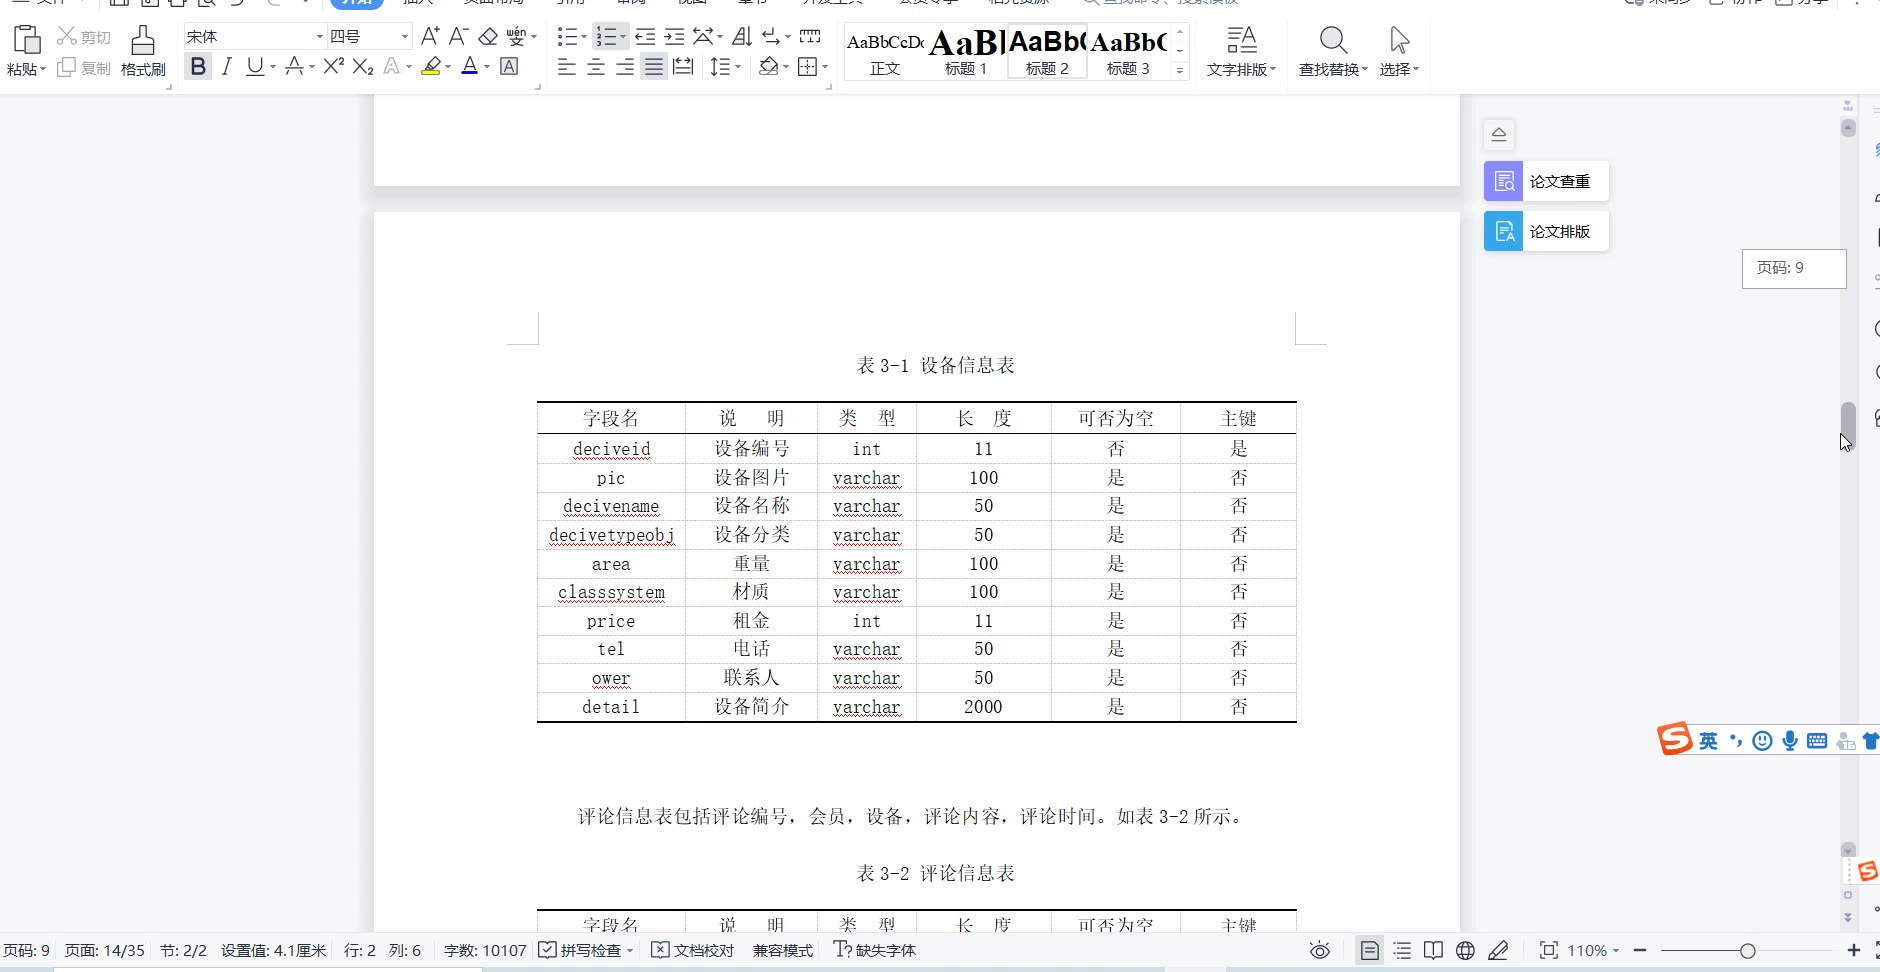Open the 论文查重 side panel tool
Screen dimensions: 1880x972
coord(1546,181)
